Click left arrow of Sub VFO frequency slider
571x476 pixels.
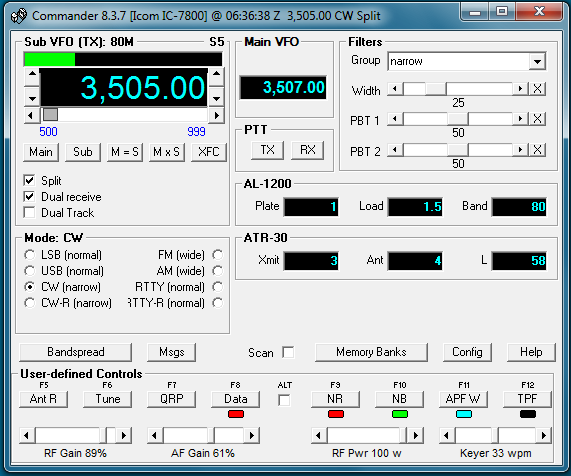31,115
